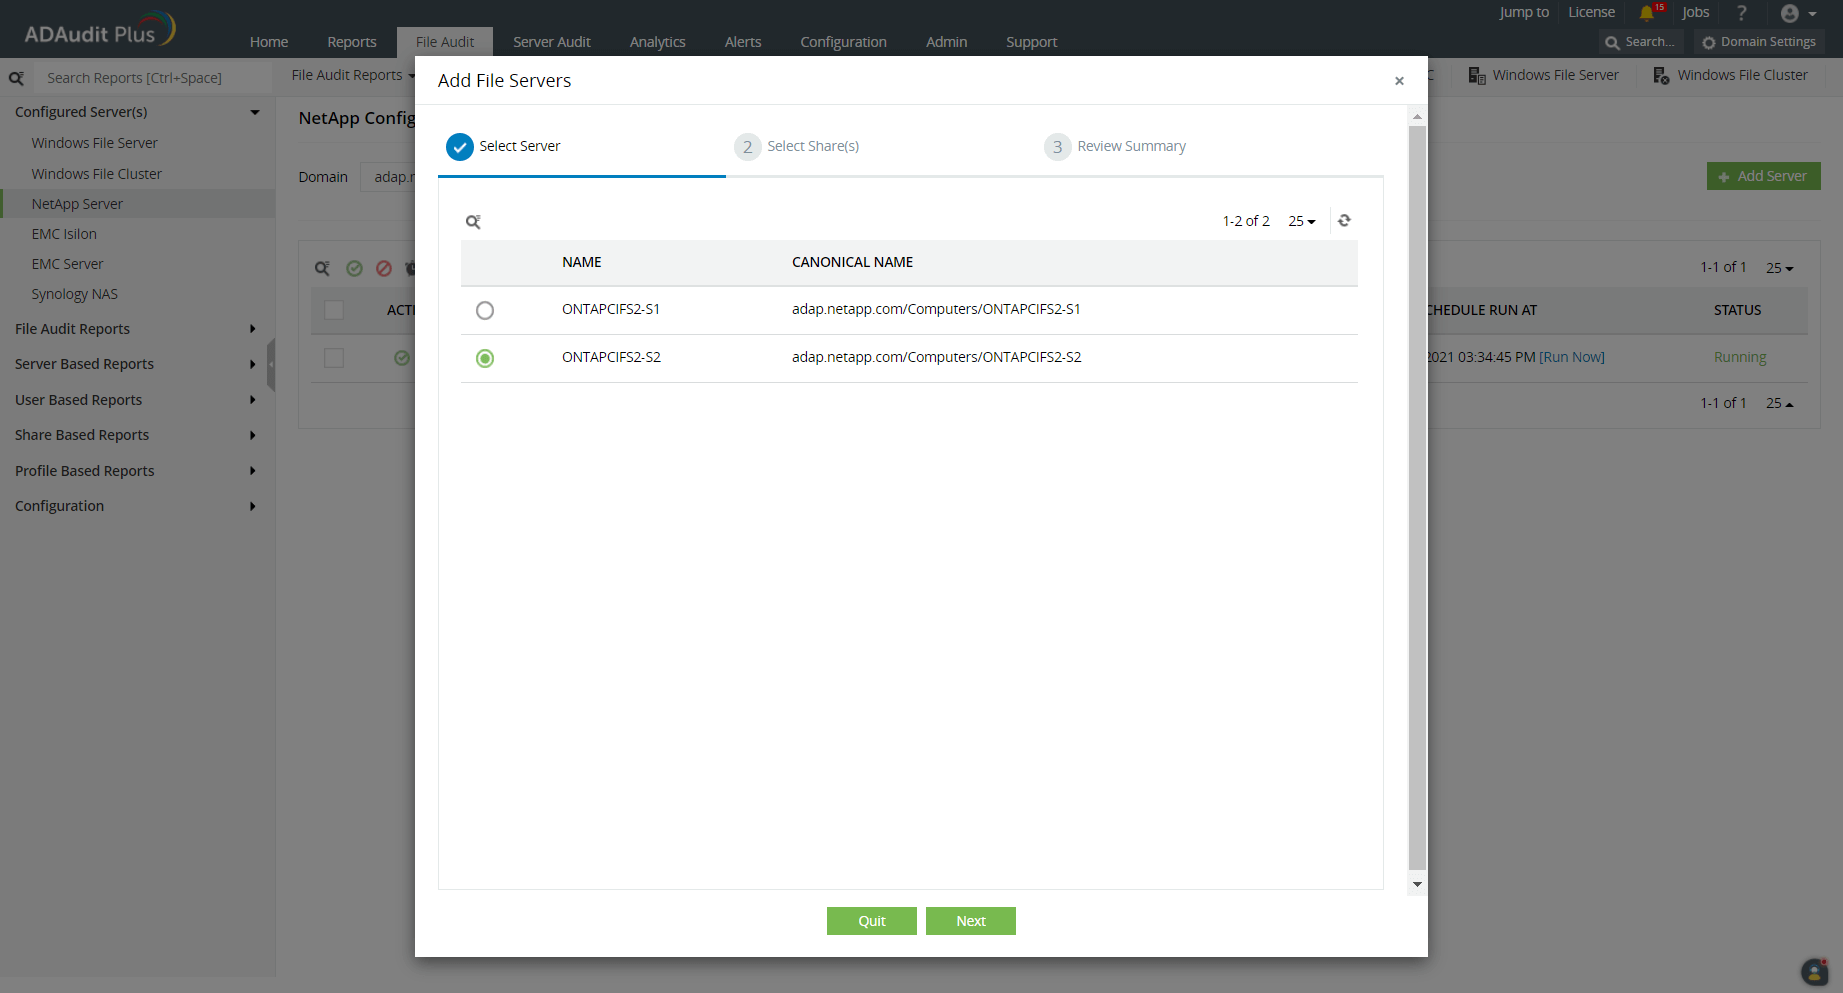This screenshot has height=993, width=1843.
Task: Close the Add File Servers dialog
Action: tap(1399, 81)
